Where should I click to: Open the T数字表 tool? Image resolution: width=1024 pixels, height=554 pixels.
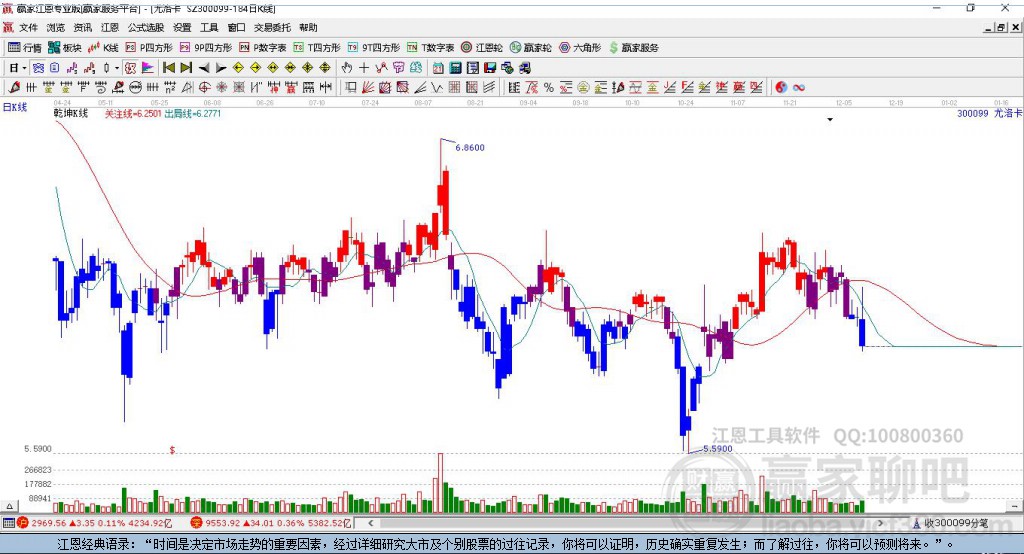tap(430, 48)
